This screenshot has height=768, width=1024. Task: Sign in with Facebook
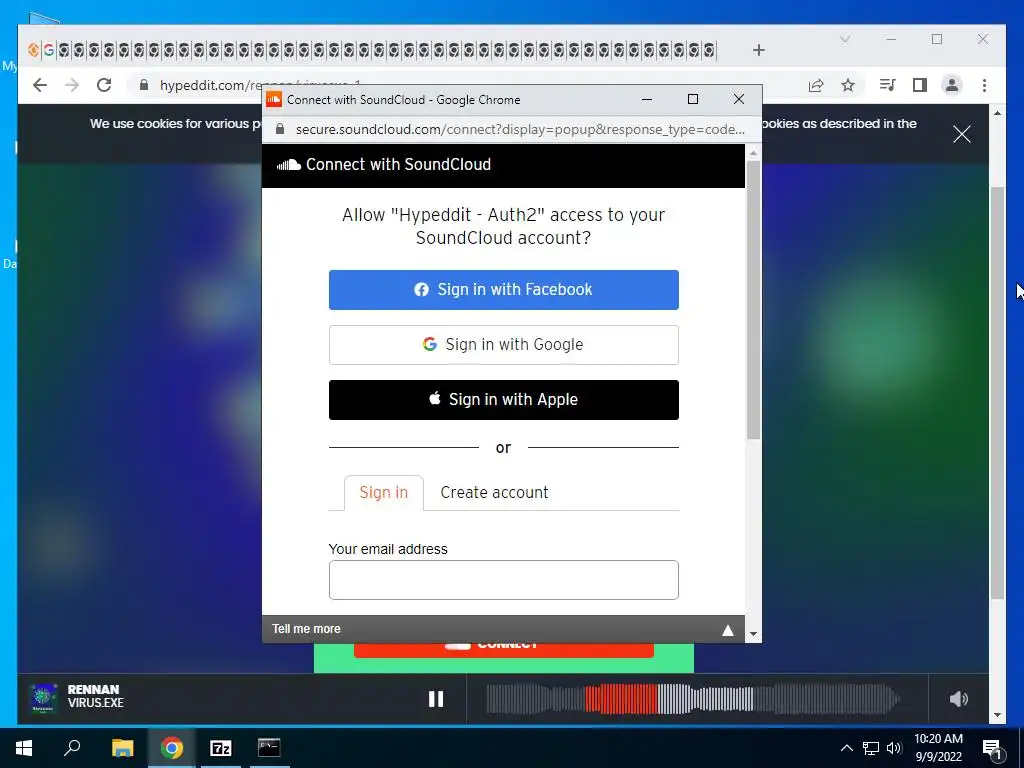point(504,290)
